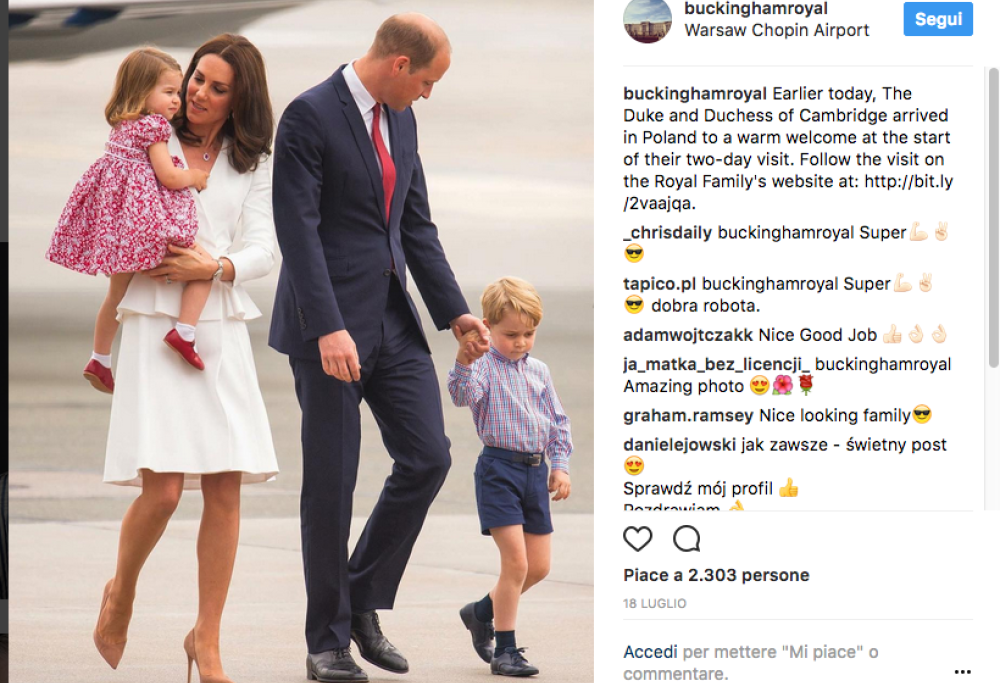Open the buckinghamroyal name in the caption

coord(695,94)
